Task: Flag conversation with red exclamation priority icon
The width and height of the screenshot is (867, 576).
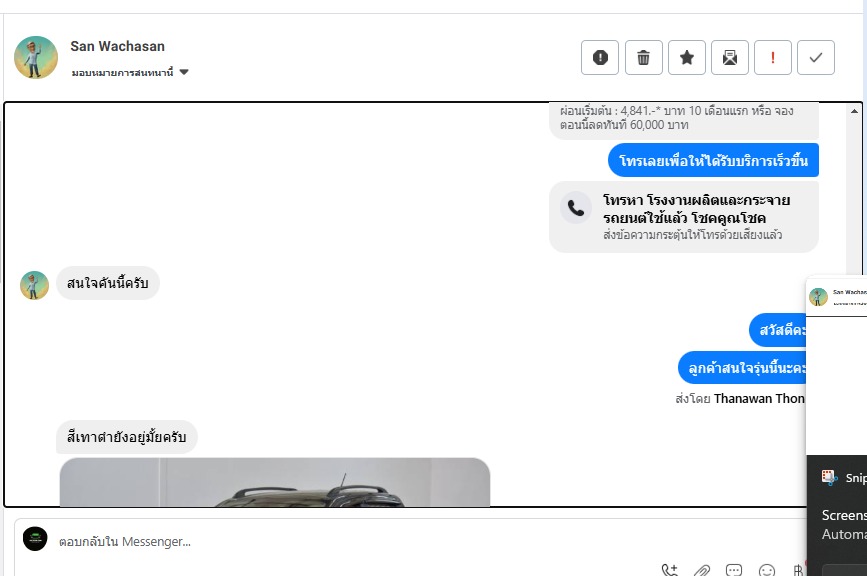Action: (773, 57)
